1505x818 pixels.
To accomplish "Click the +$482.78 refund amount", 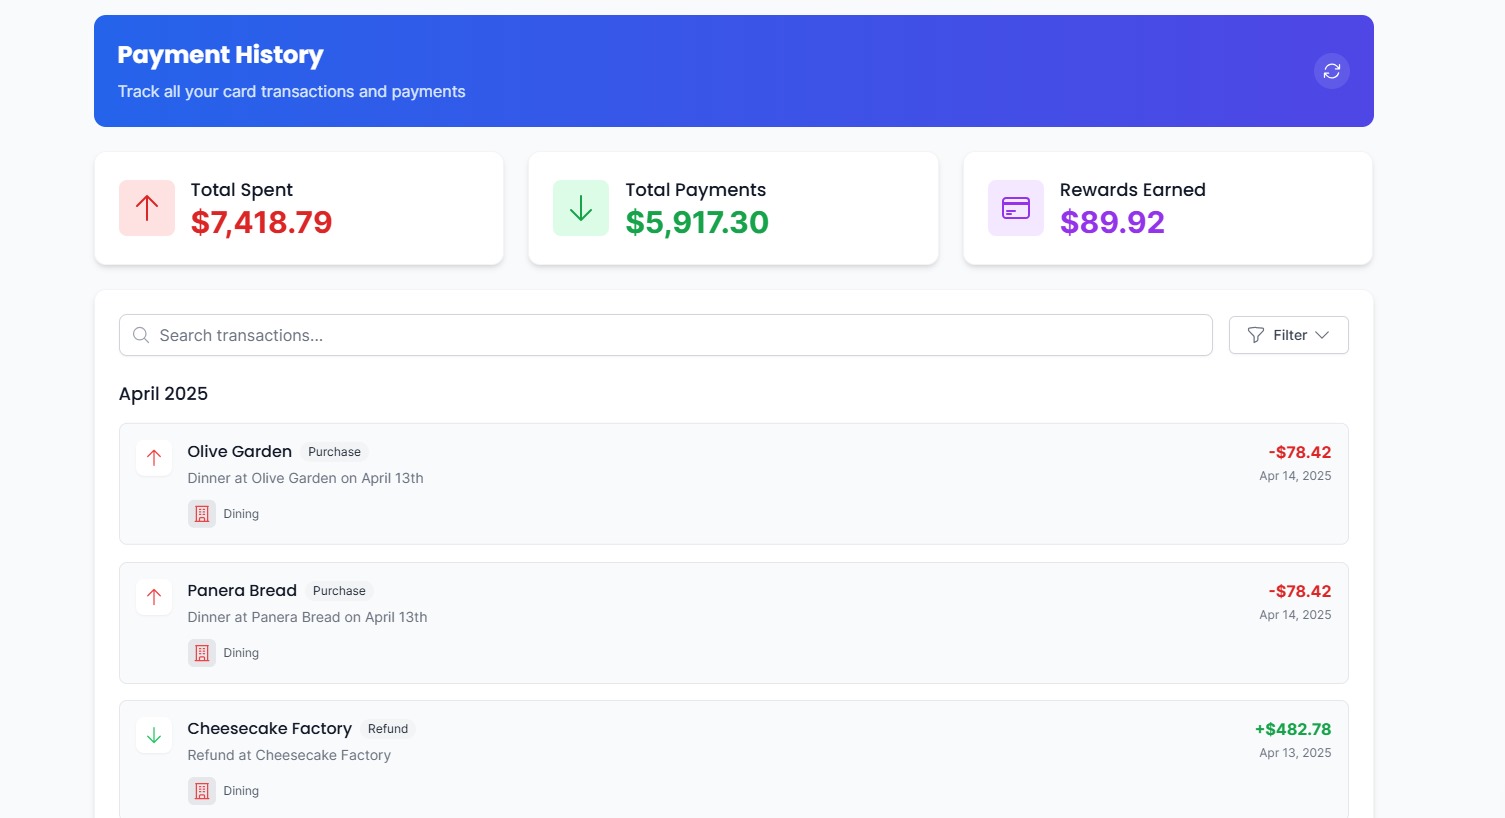I will click(x=1293, y=729).
